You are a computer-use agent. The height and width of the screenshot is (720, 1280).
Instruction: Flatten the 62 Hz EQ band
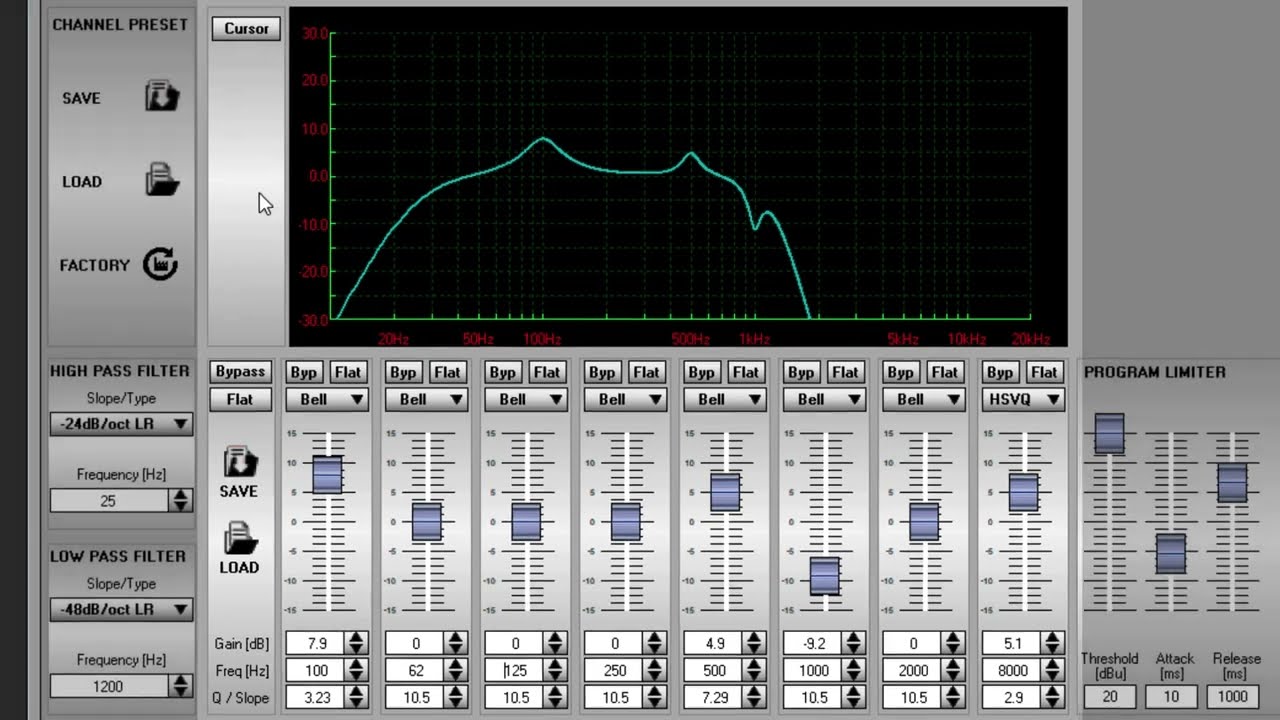[x=447, y=372]
